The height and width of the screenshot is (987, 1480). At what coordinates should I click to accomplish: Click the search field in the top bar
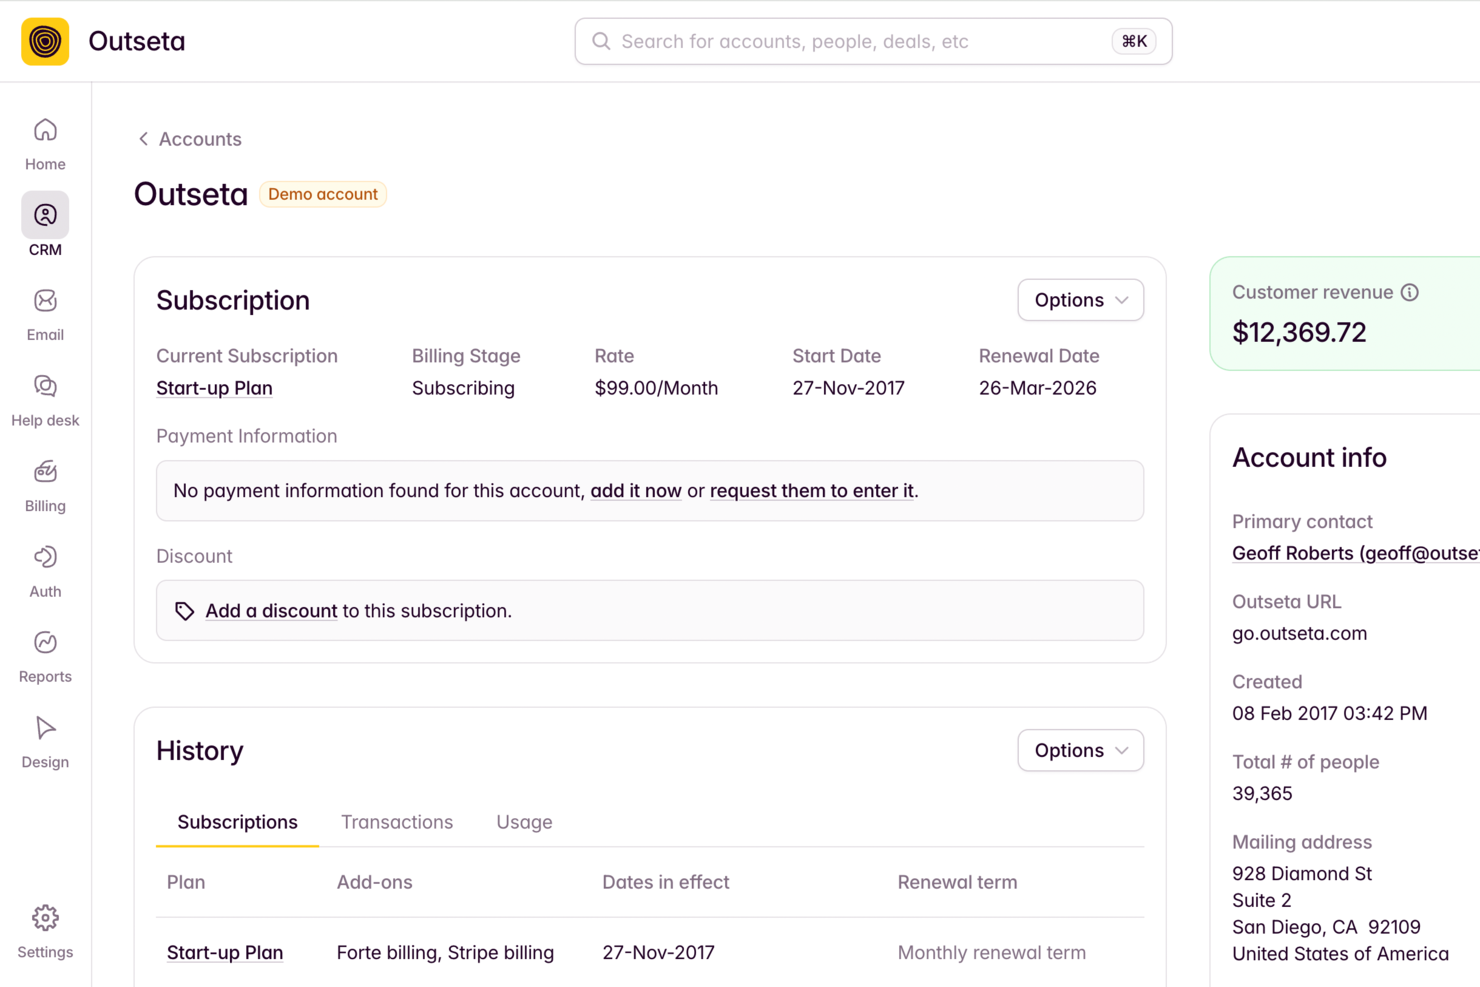pyautogui.click(x=872, y=41)
